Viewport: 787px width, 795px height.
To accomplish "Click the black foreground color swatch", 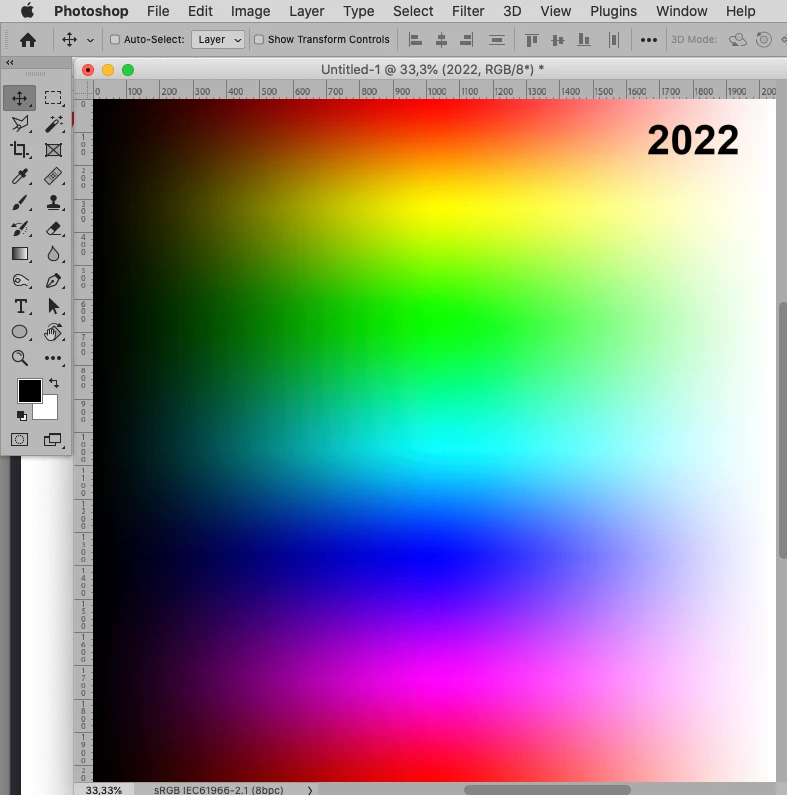I will [29, 390].
